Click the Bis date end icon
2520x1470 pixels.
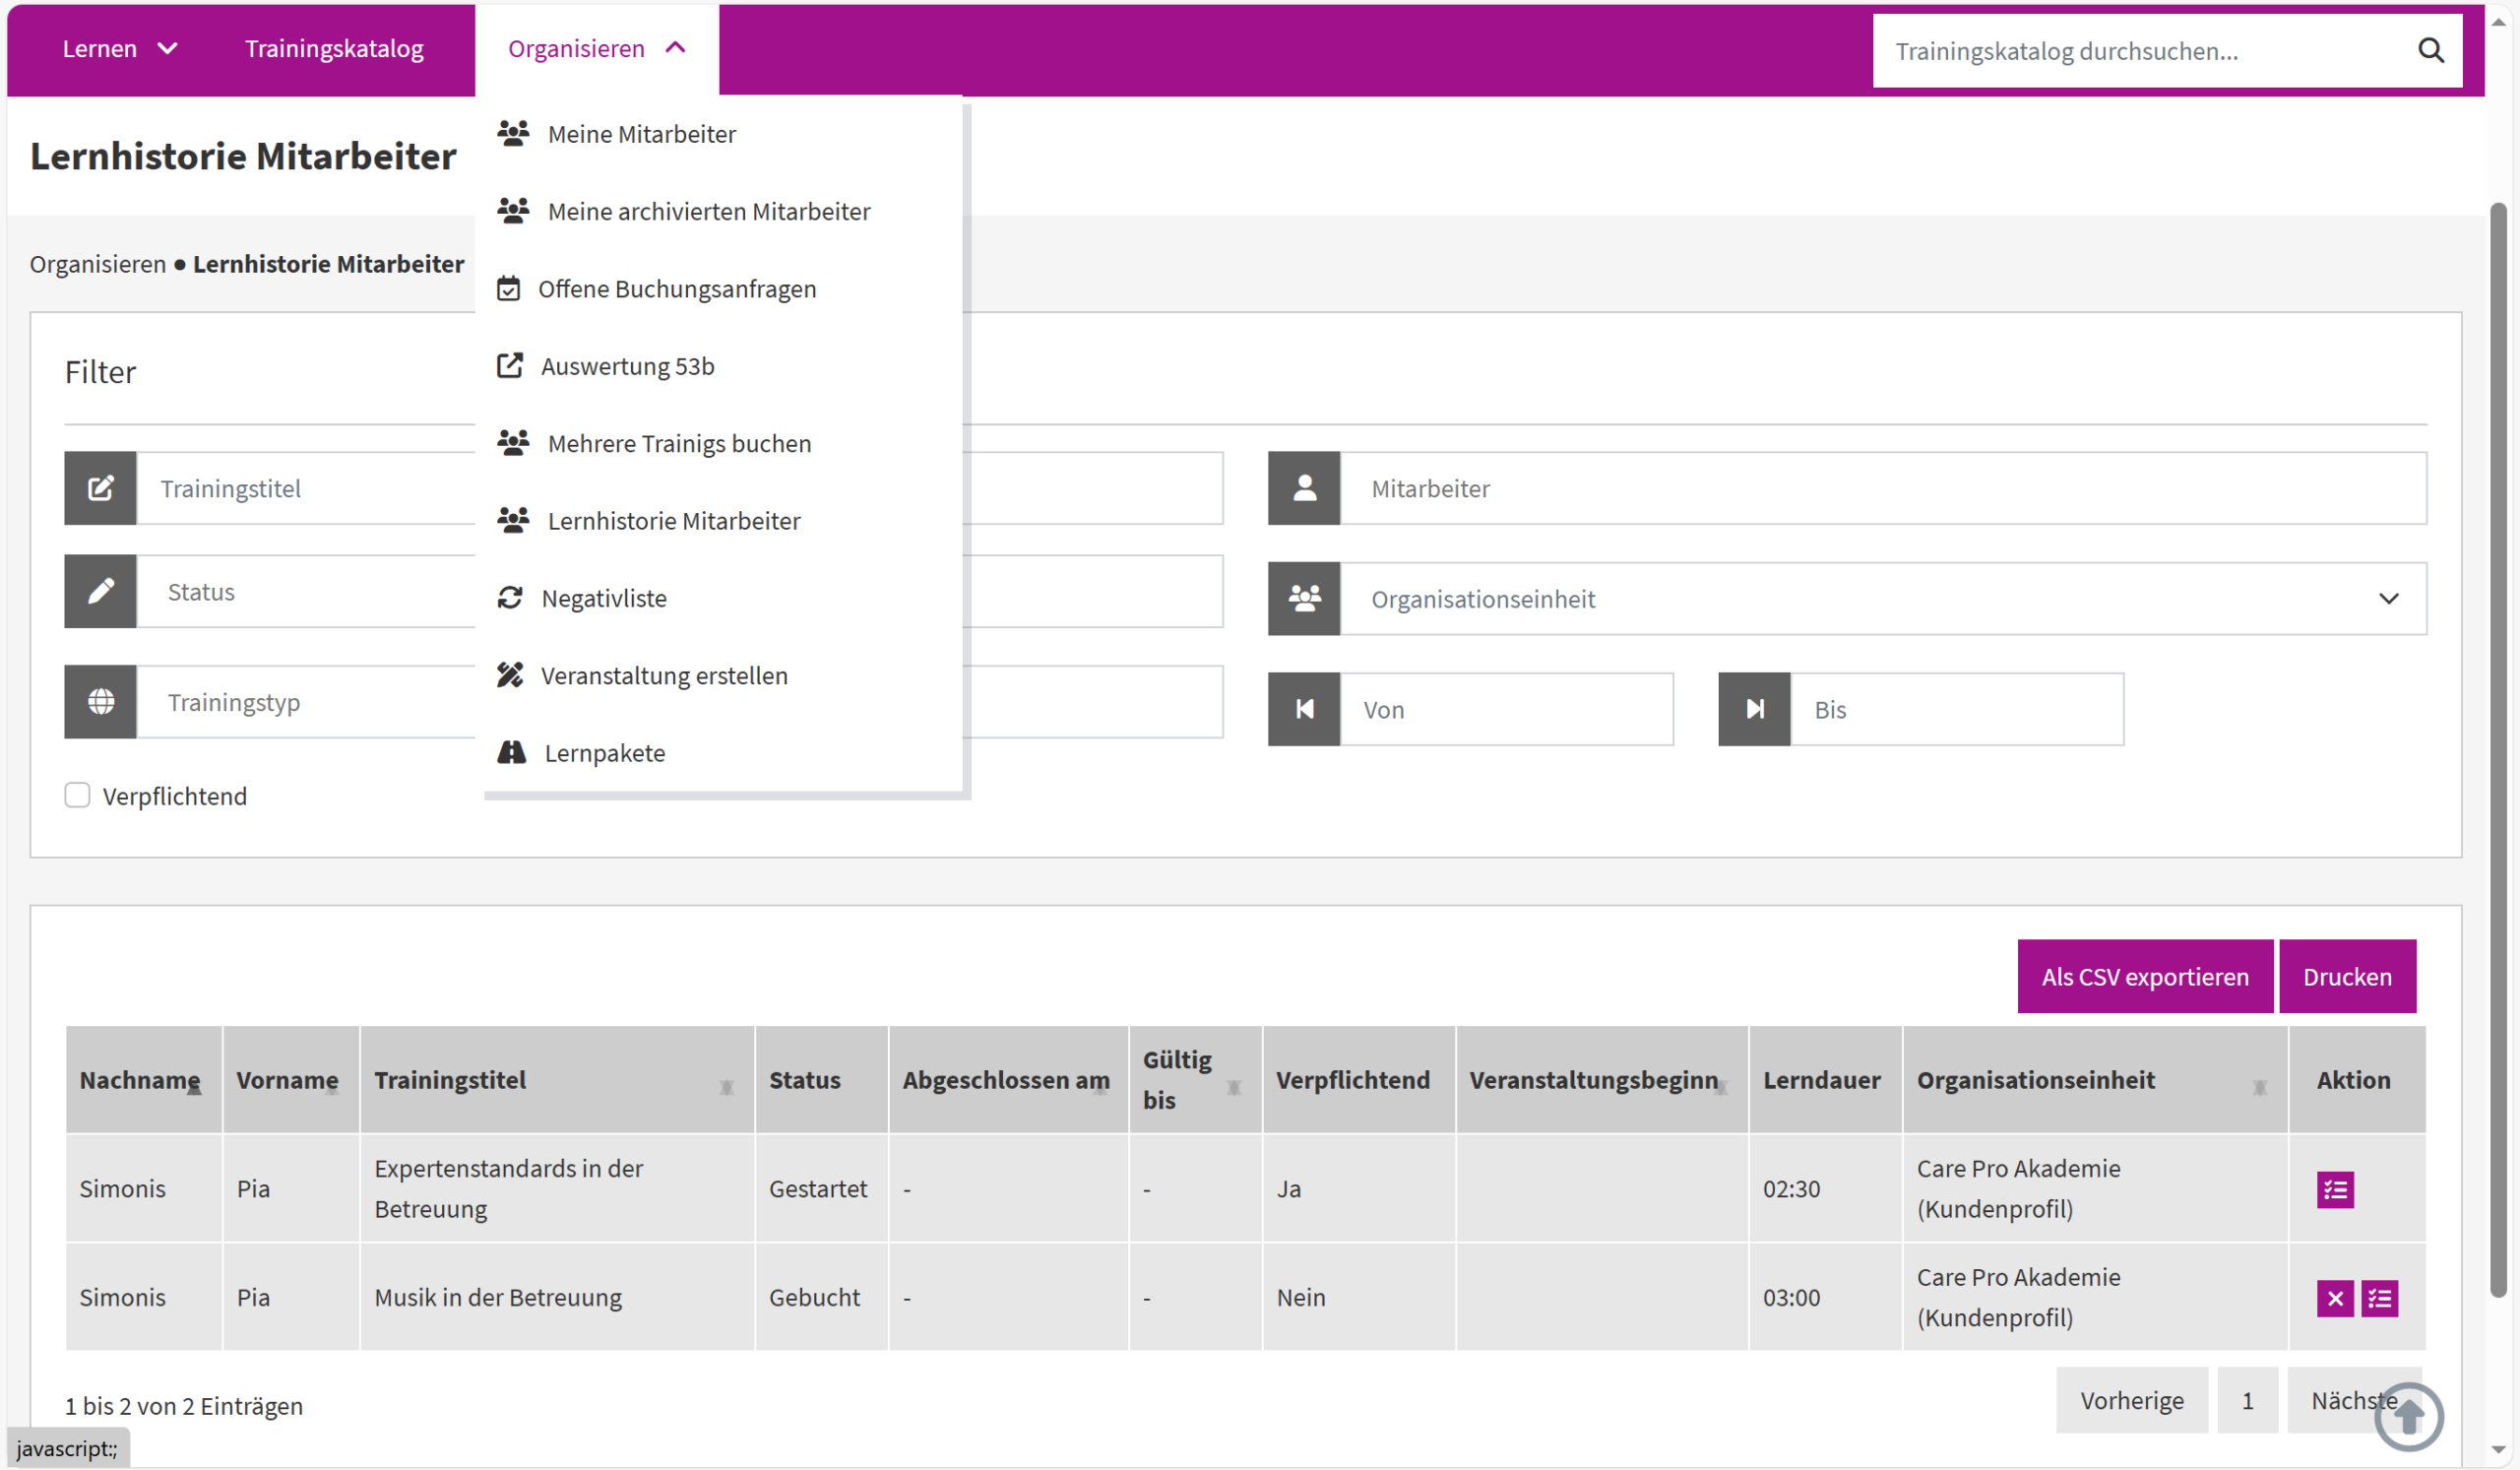tap(1753, 709)
